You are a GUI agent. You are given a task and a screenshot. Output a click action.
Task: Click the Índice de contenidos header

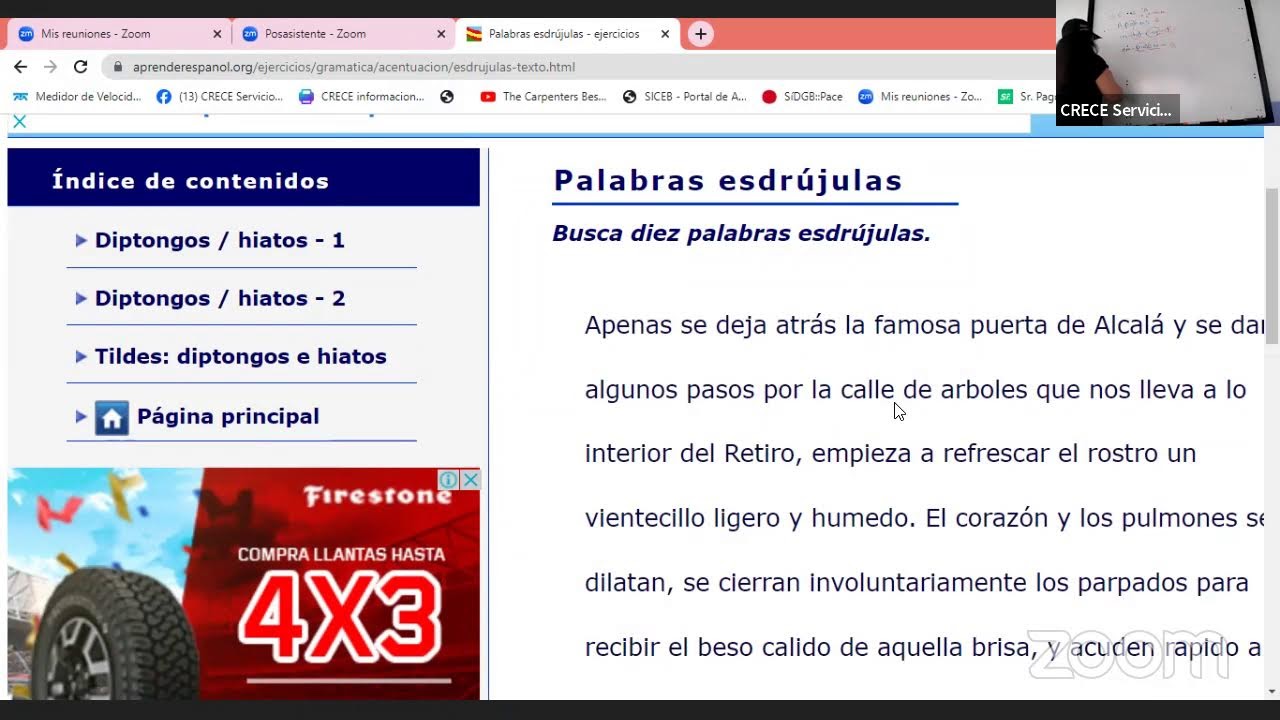(x=190, y=181)
